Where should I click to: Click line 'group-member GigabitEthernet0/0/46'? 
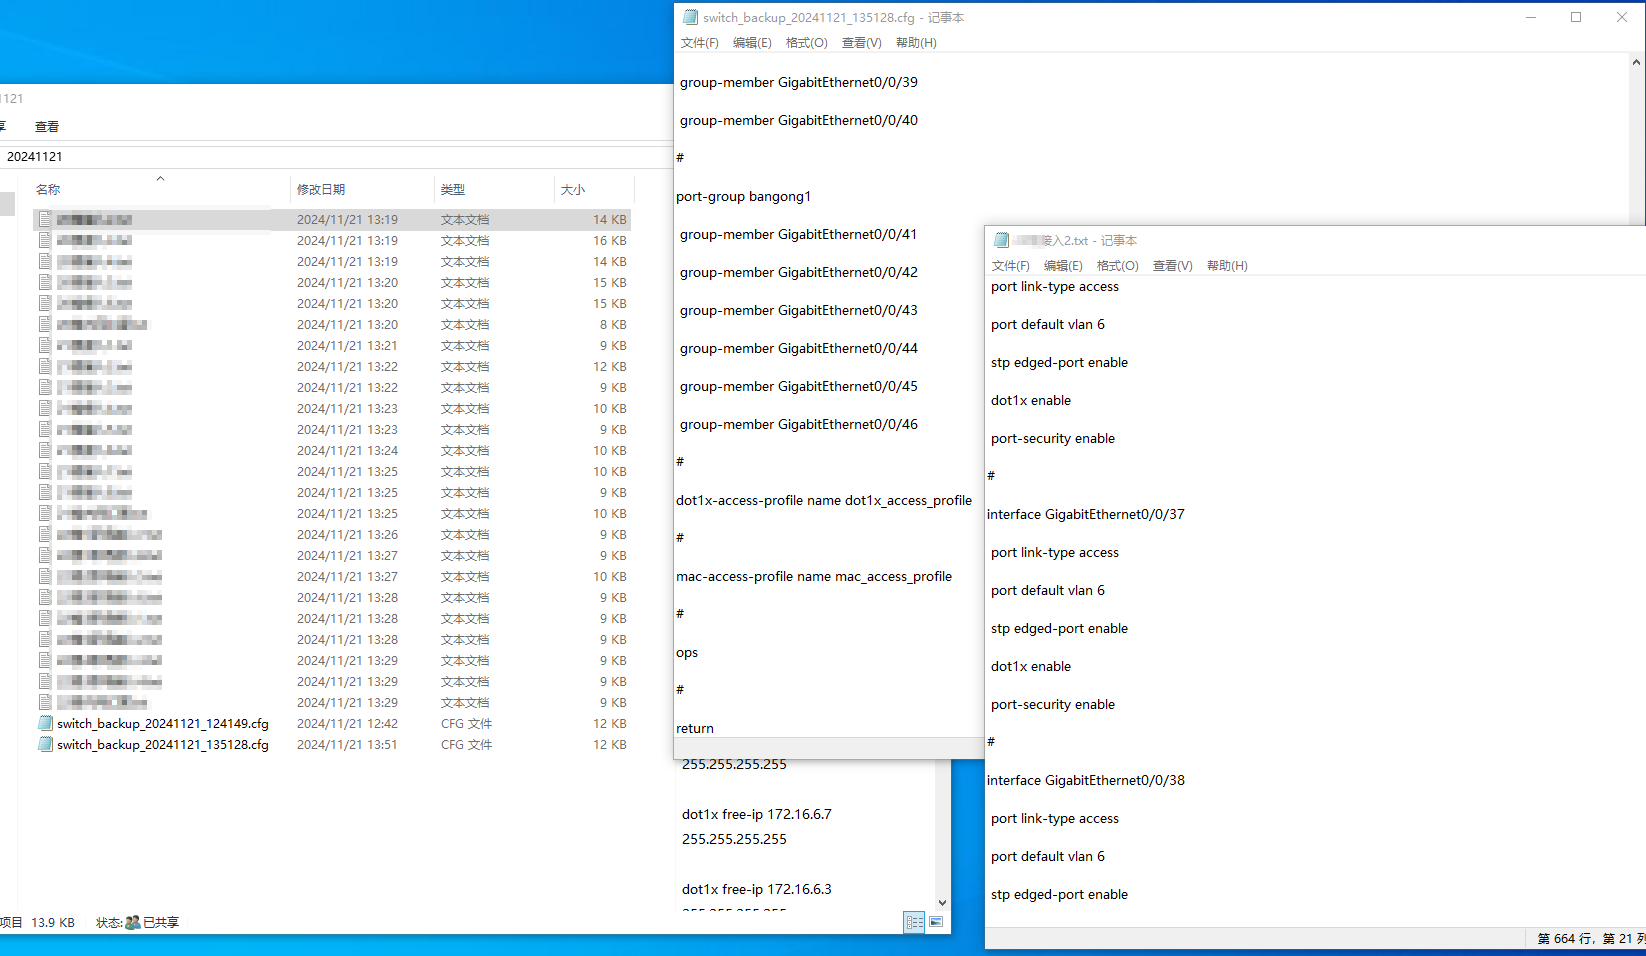click(798, 425)
